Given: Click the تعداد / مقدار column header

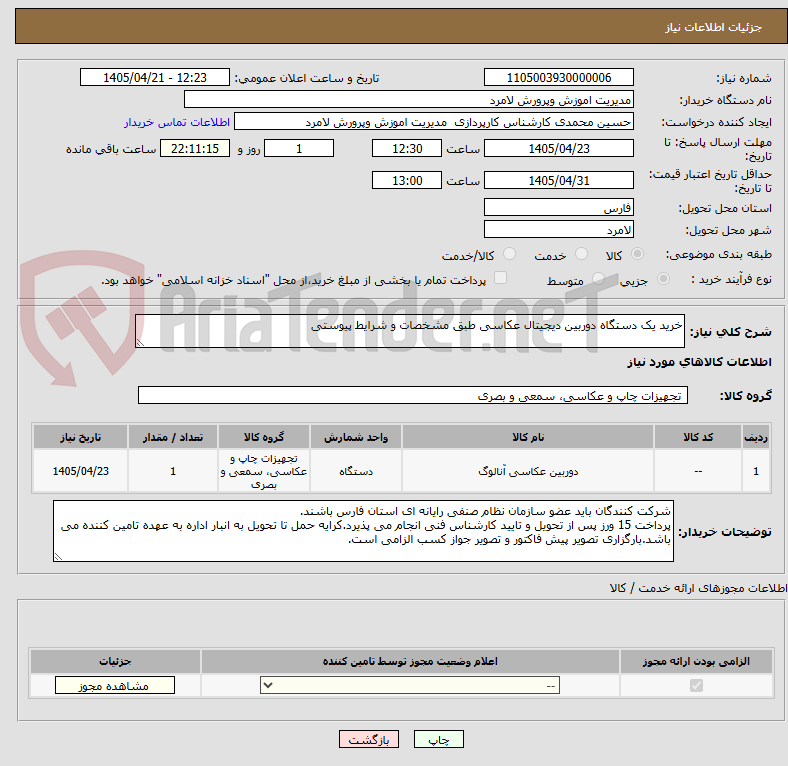Looking at the screenshot, I should coord(173,437).
